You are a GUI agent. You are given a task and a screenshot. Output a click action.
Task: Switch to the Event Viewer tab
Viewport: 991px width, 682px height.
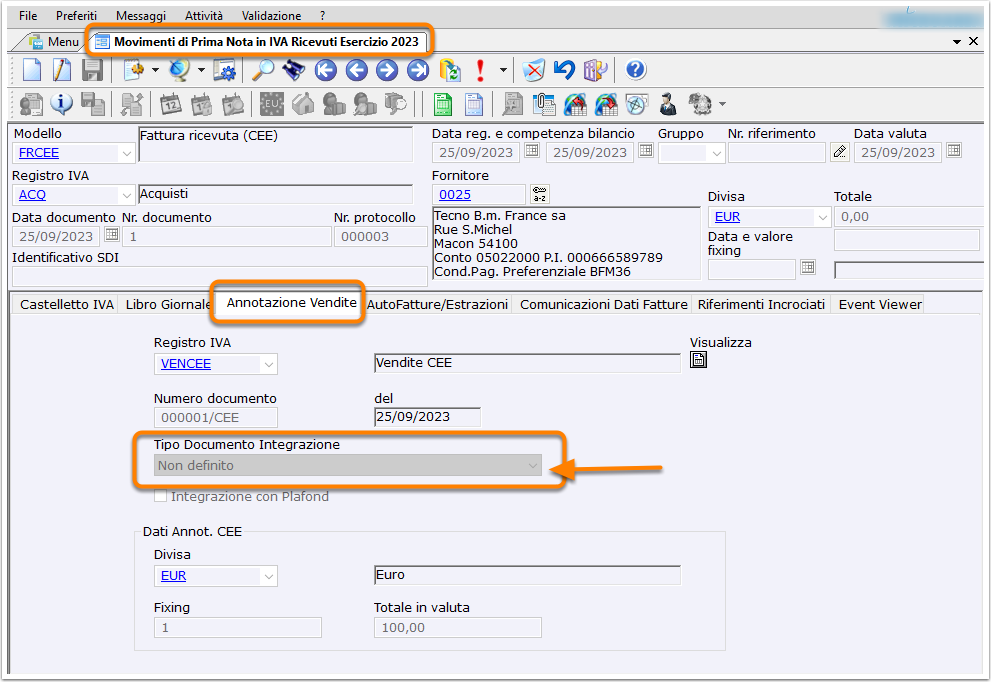coord(880,305)
